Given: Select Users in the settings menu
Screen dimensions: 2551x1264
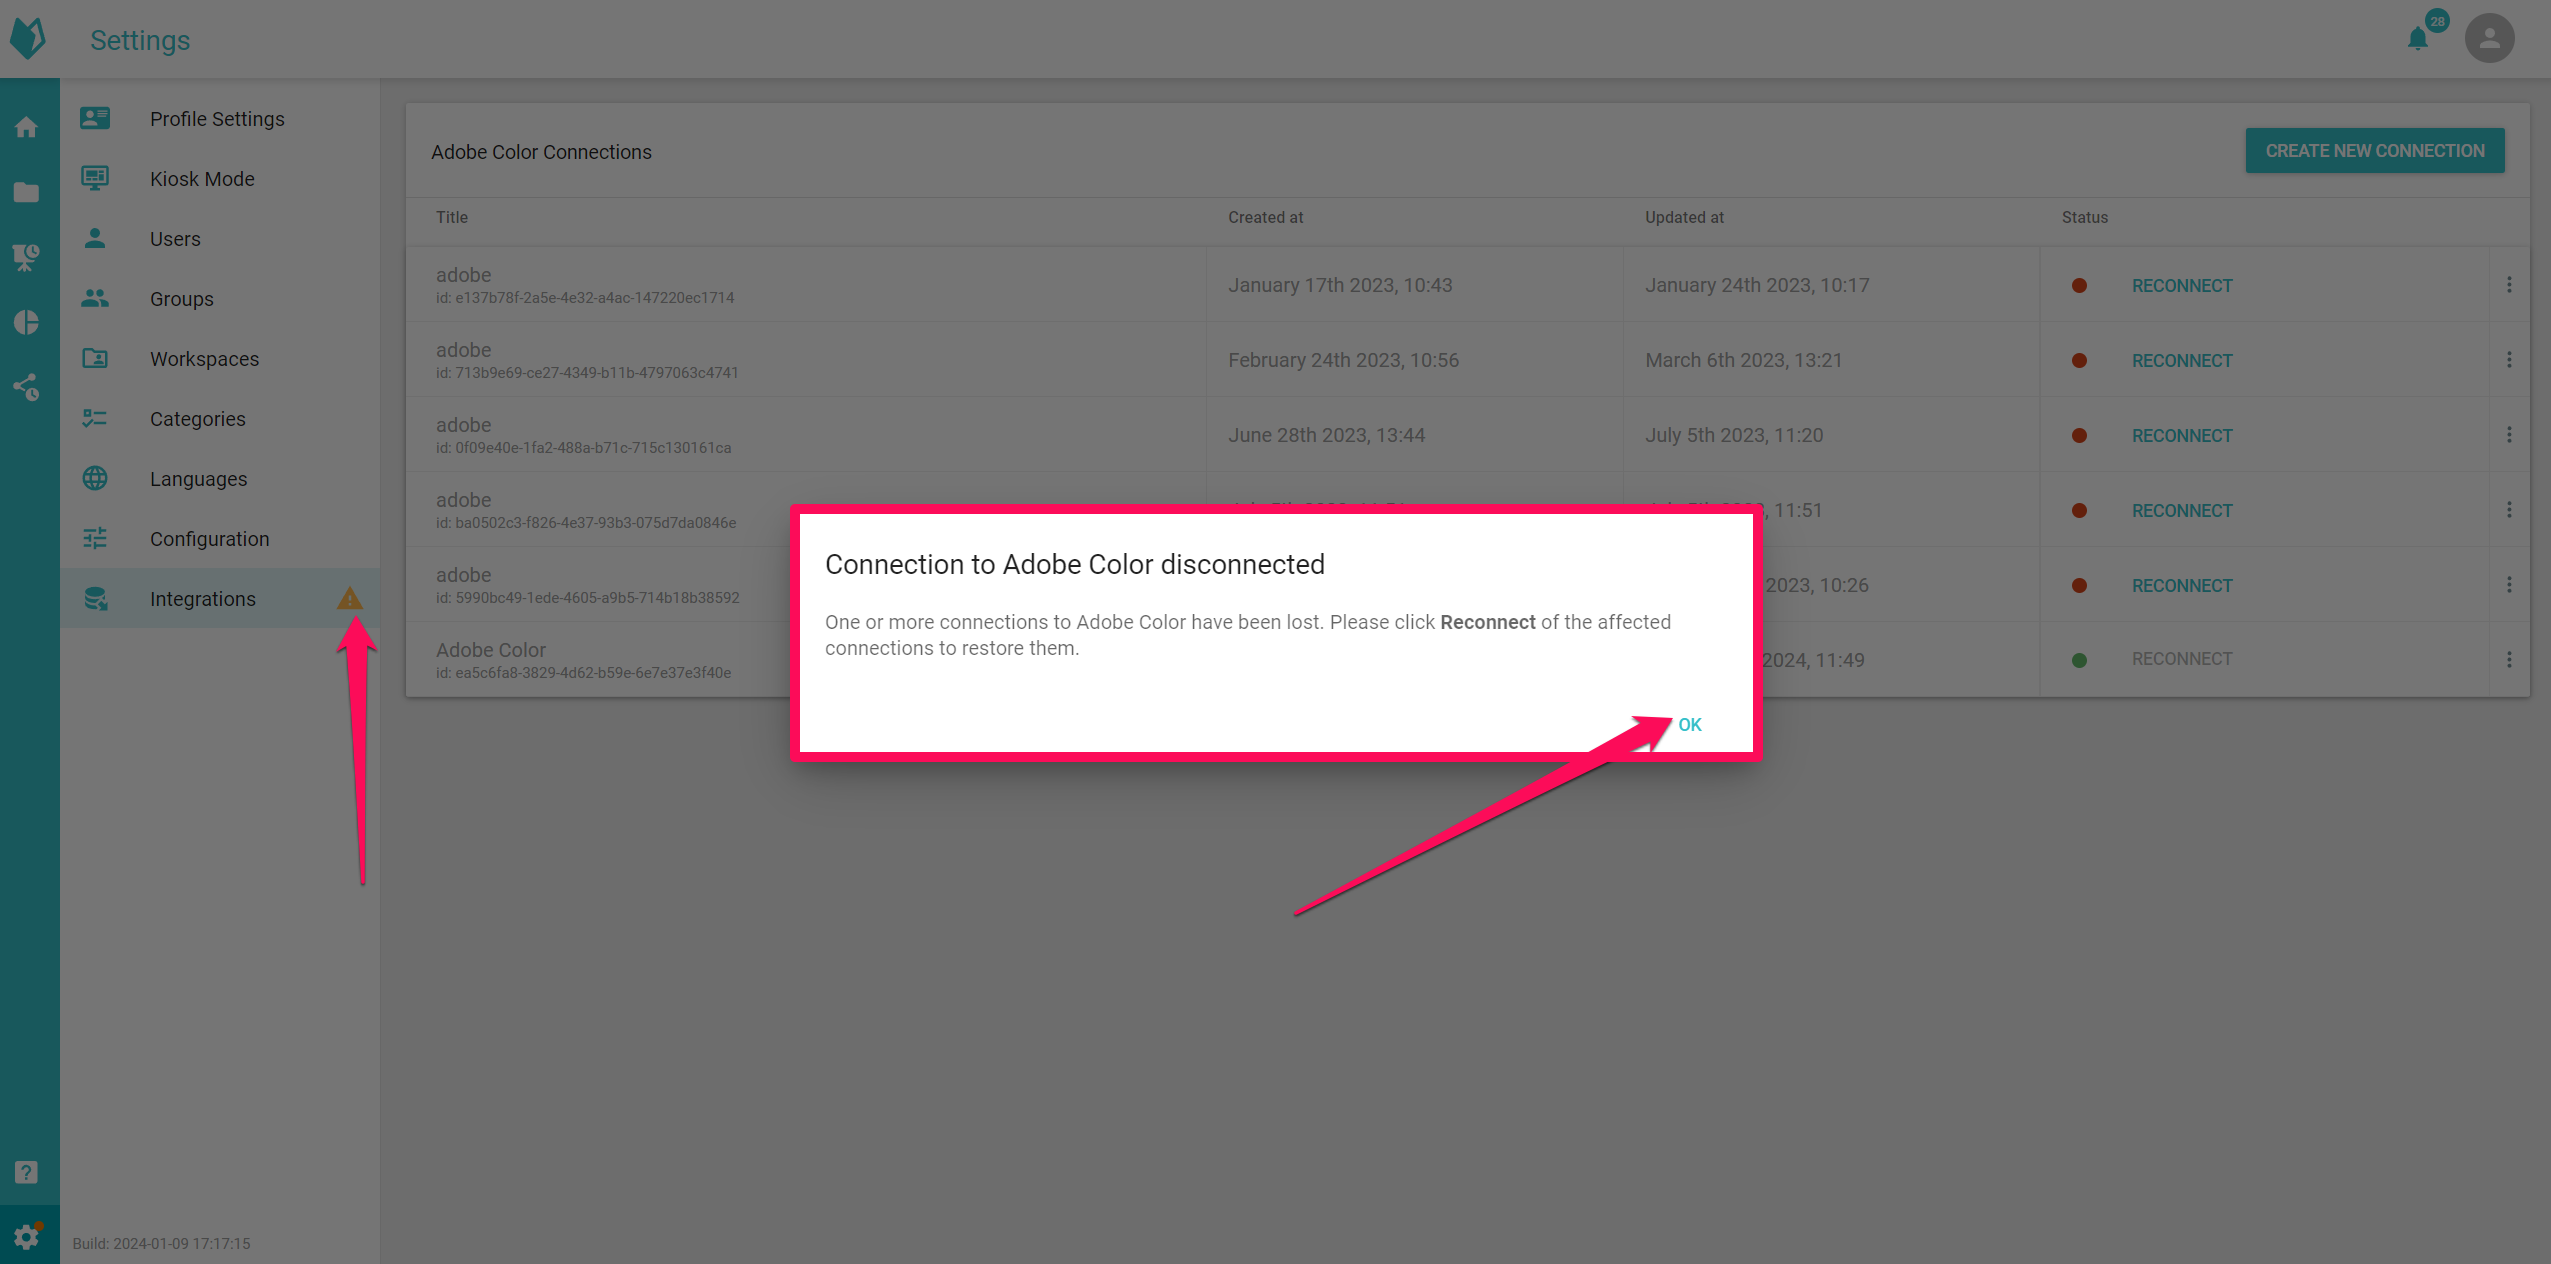Looking at the screenshot, I should (220, 238).
